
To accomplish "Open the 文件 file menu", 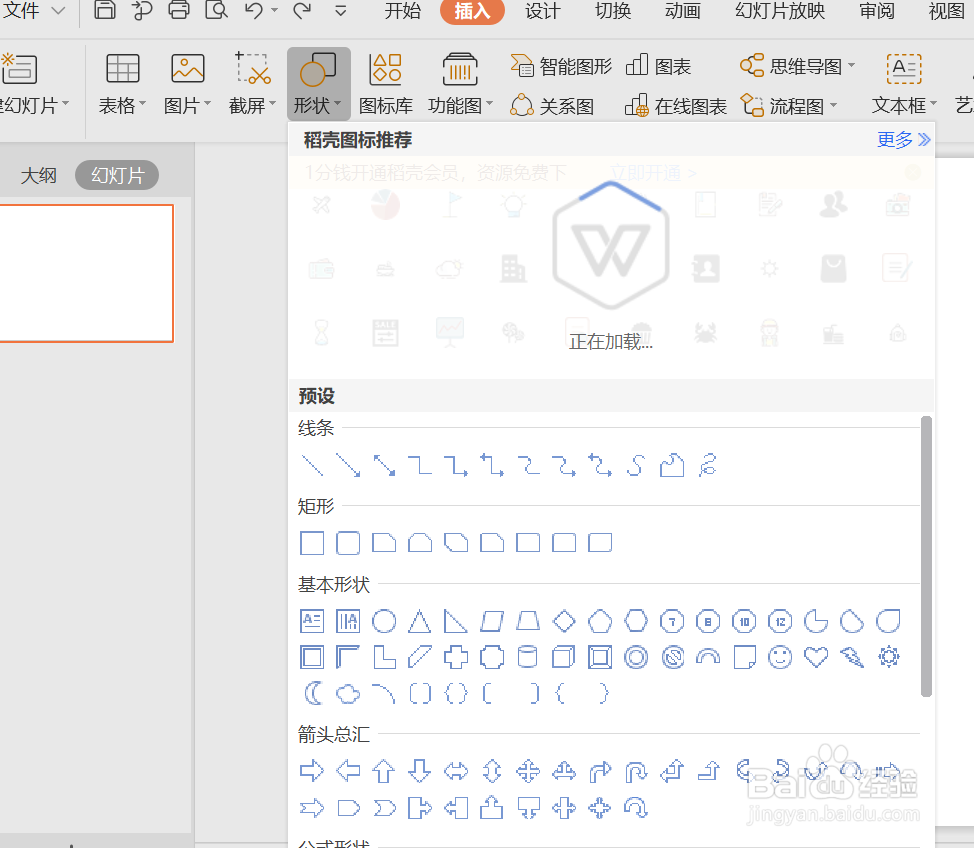I will 21,11.
